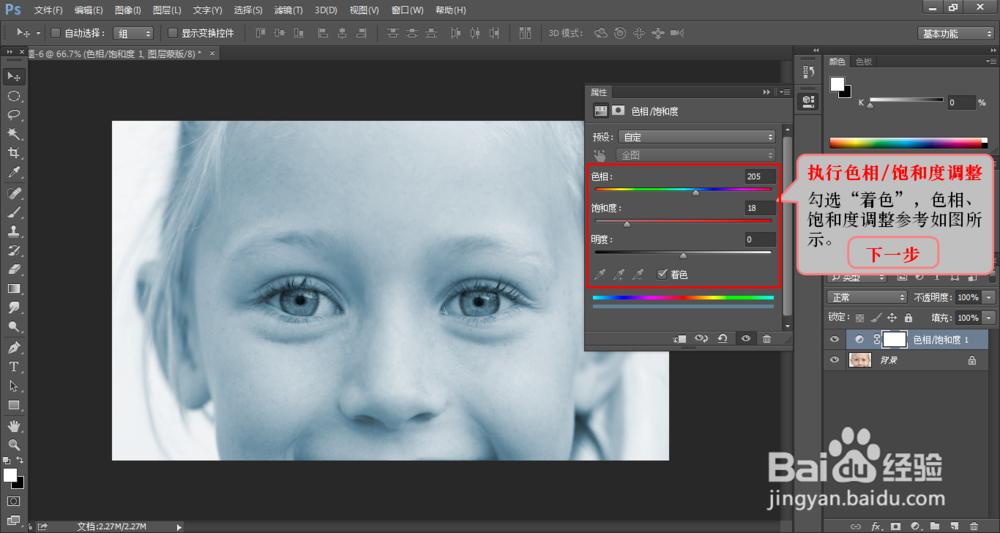
Task: Select the Path Selection tool
Action: pos(13,386)
